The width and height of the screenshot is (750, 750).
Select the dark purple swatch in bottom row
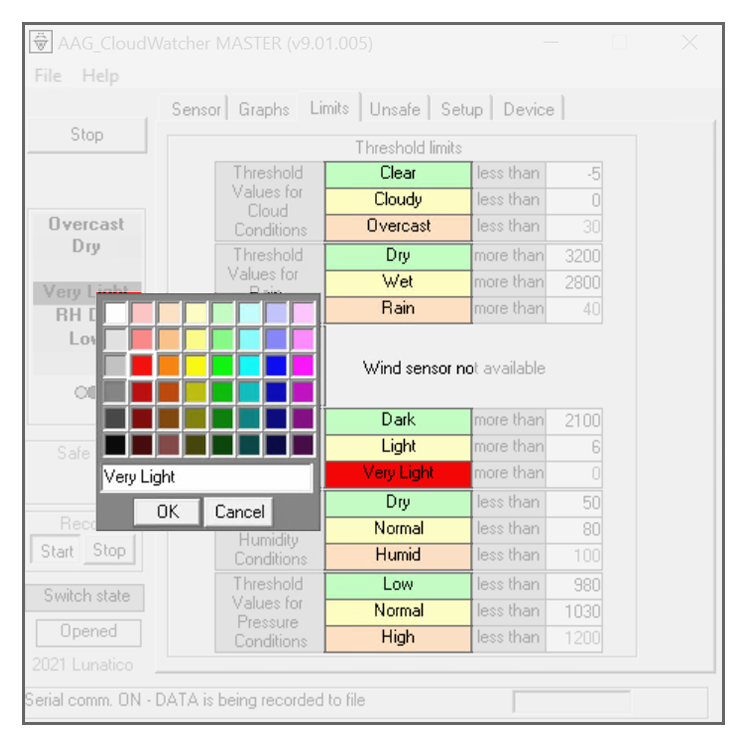303,444
